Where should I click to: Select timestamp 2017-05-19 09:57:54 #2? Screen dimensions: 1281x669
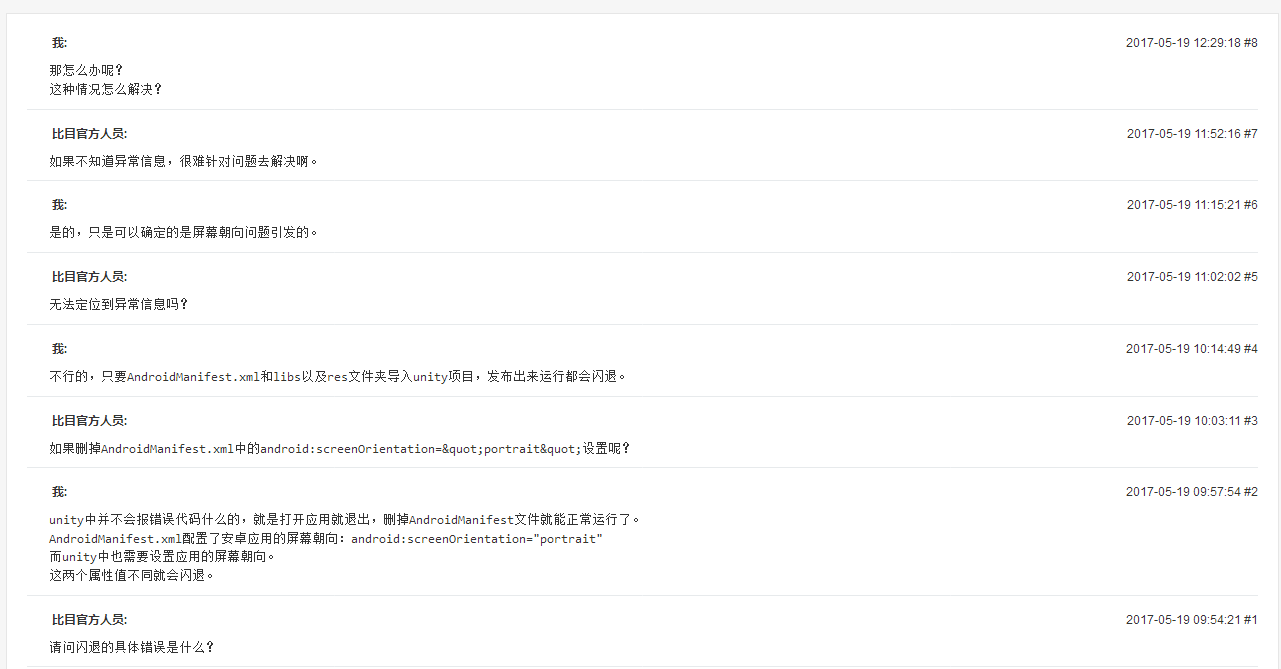[x=1191, y=492]
